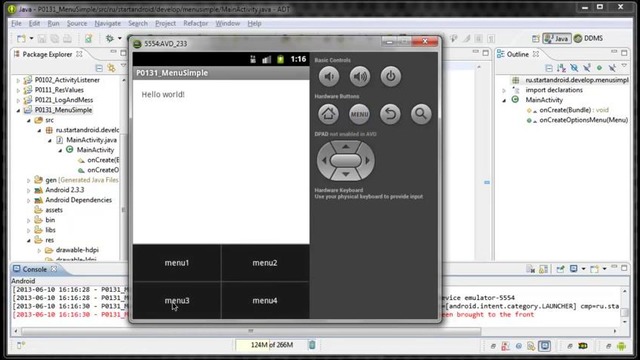Click the DPAD down arrow

tap(346, 175)
